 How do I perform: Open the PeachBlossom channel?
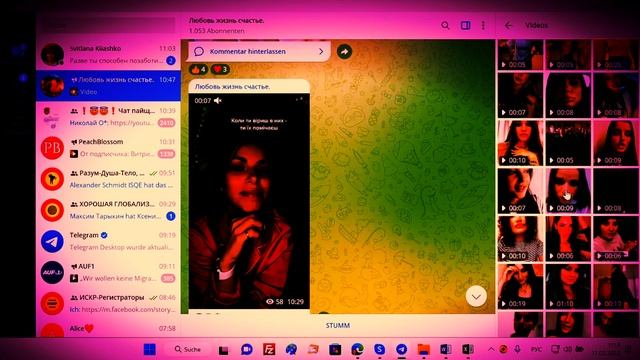[108, 148]
